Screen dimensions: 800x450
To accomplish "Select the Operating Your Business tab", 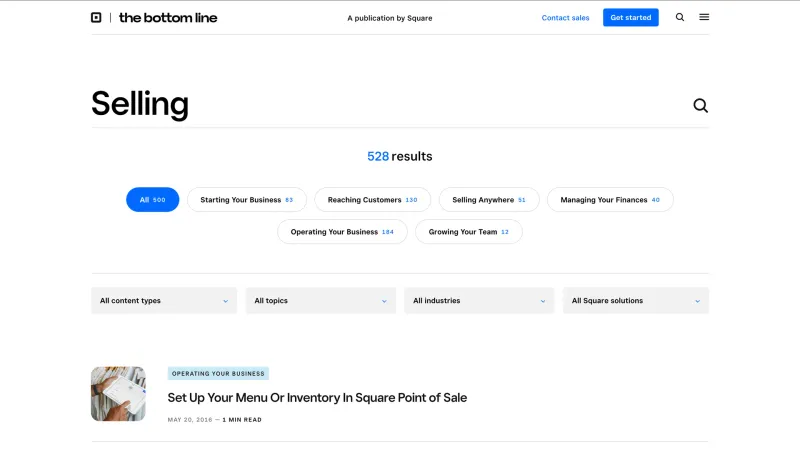I will pos(342,232).
